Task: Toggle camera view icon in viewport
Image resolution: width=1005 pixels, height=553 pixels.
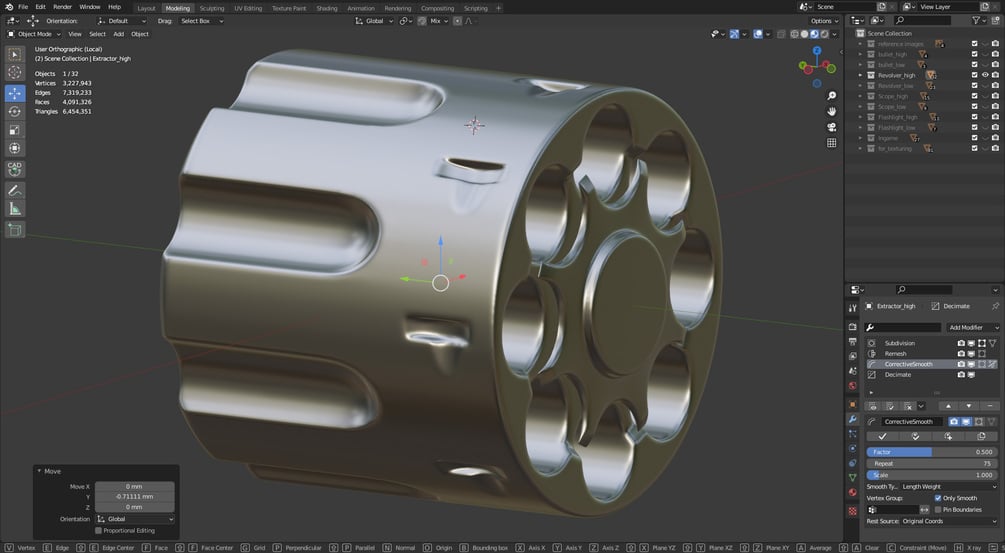Action: click(x=831, y=127)
